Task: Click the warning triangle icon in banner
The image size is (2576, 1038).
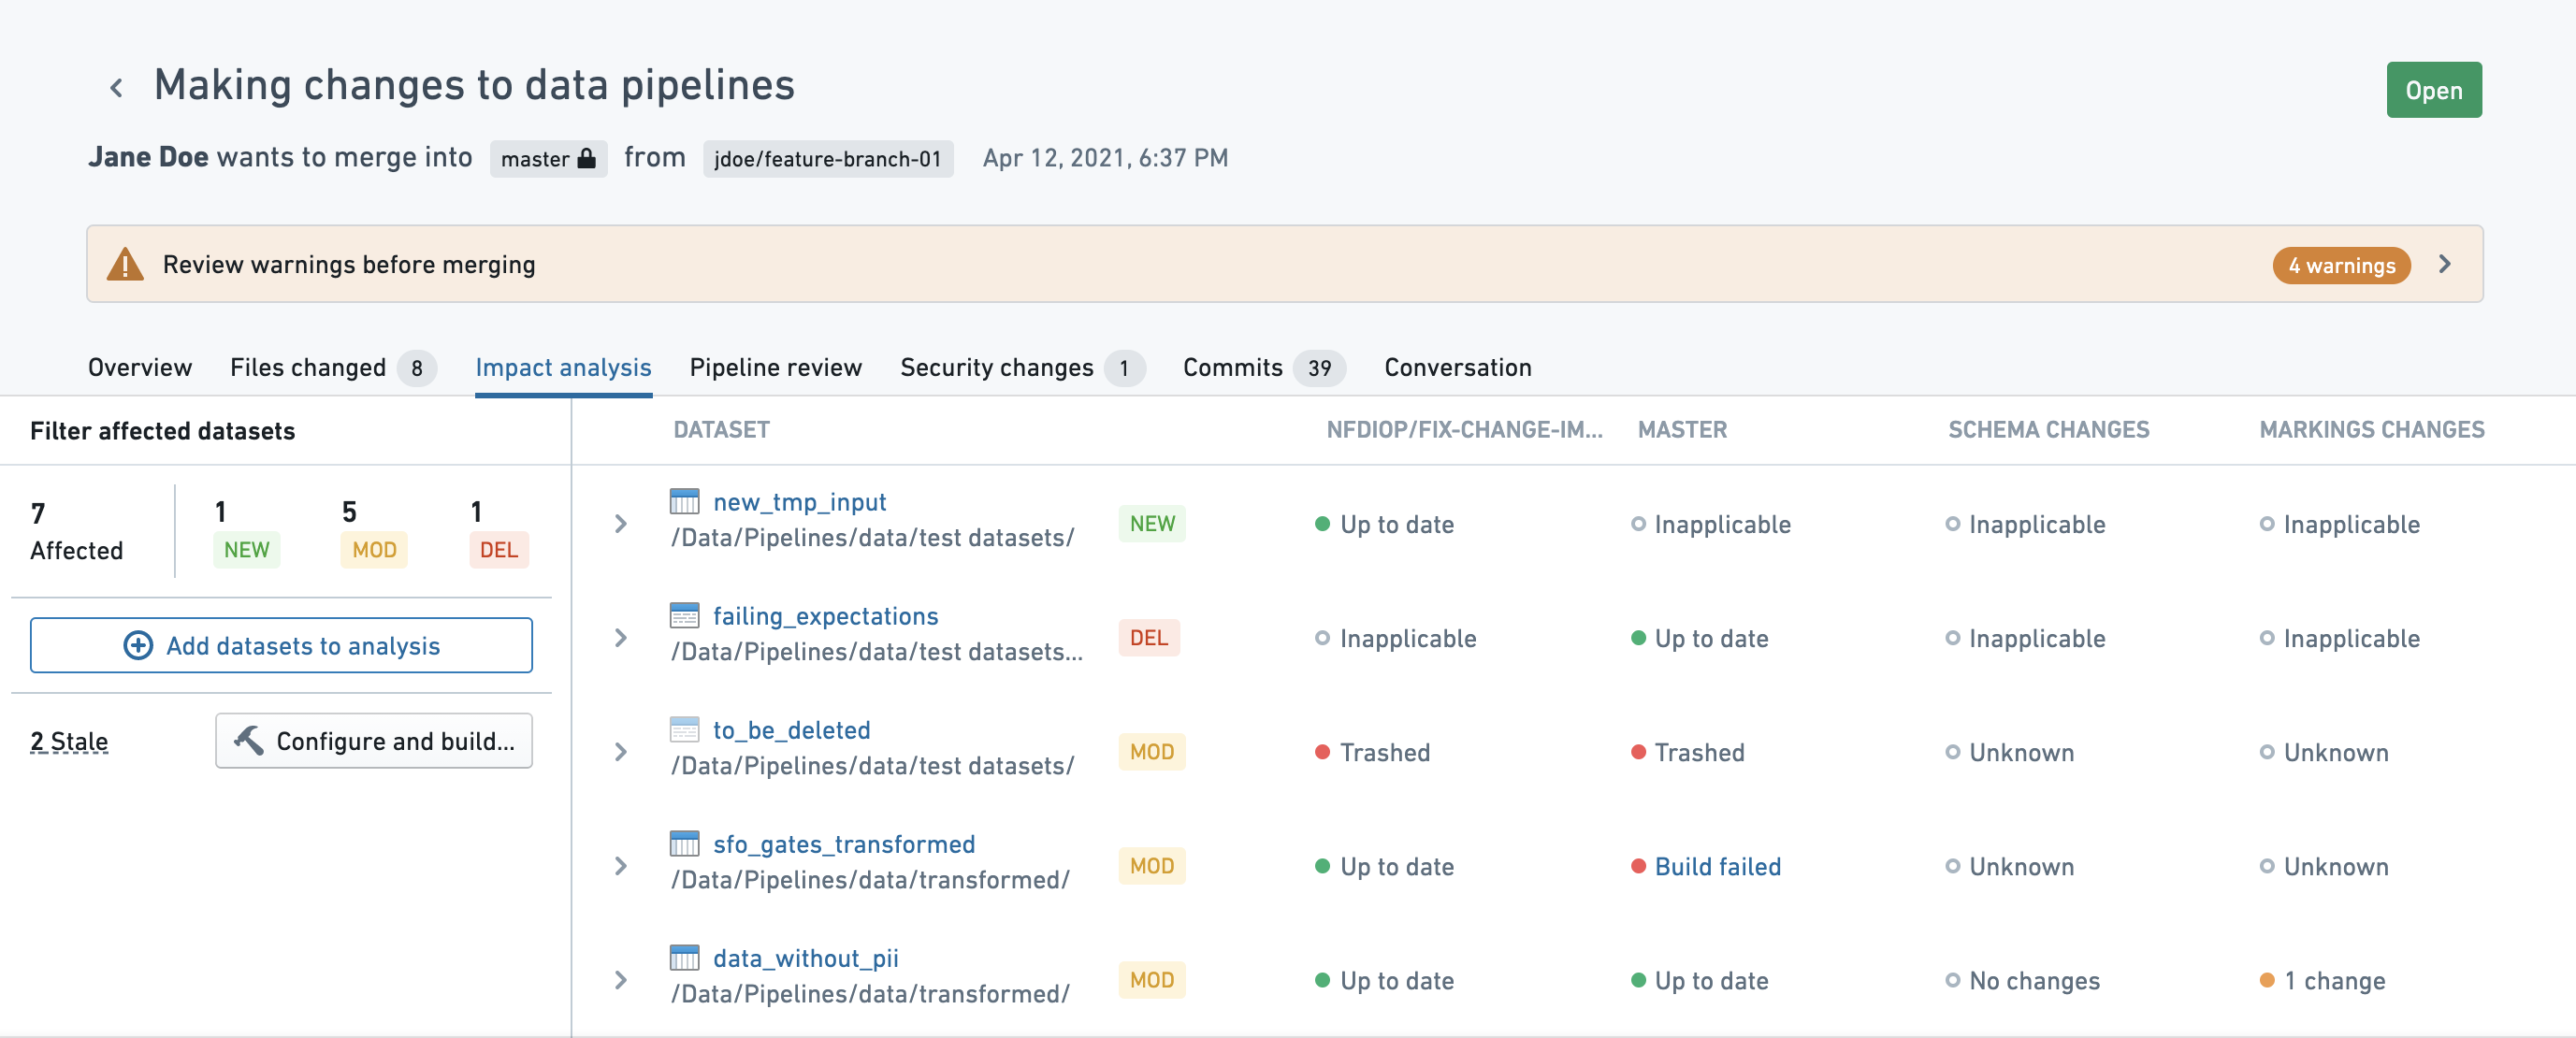Action: (x=125, y=264)
